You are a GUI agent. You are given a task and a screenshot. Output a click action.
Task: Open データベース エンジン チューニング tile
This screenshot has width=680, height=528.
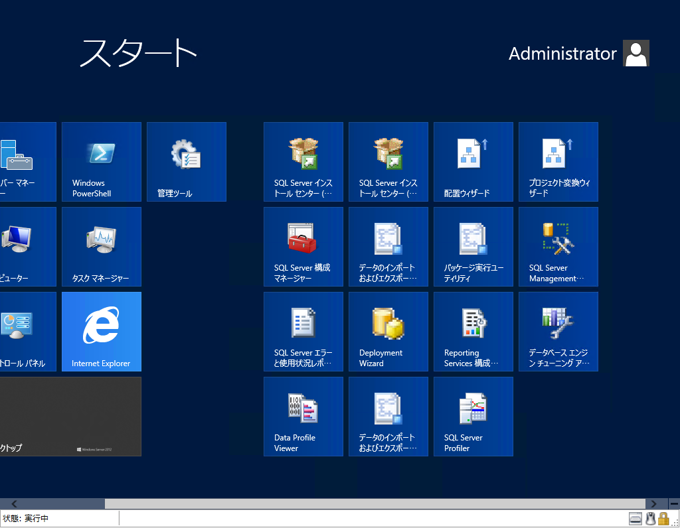click(558, 332)
